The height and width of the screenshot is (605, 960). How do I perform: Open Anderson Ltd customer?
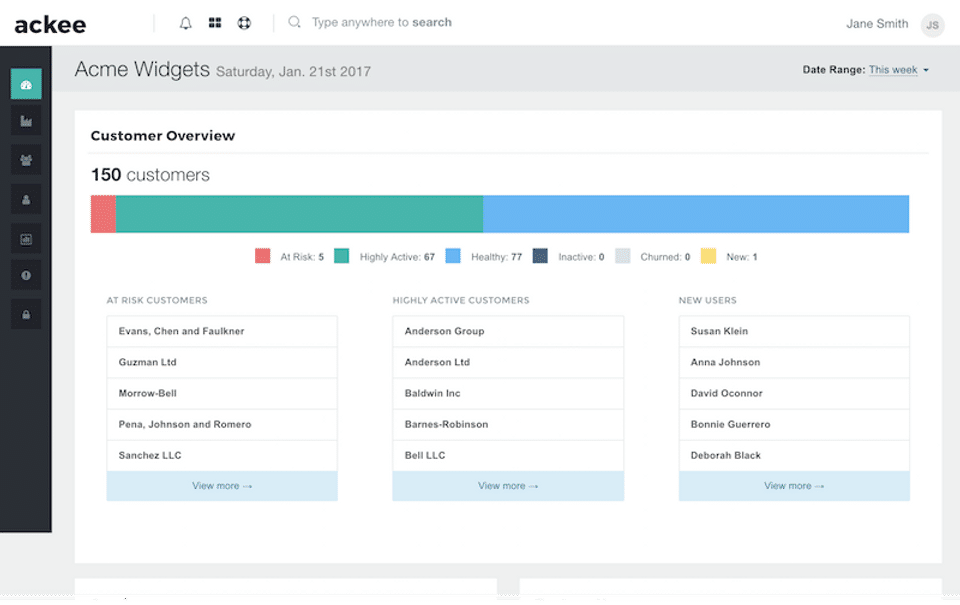[508, 363]
